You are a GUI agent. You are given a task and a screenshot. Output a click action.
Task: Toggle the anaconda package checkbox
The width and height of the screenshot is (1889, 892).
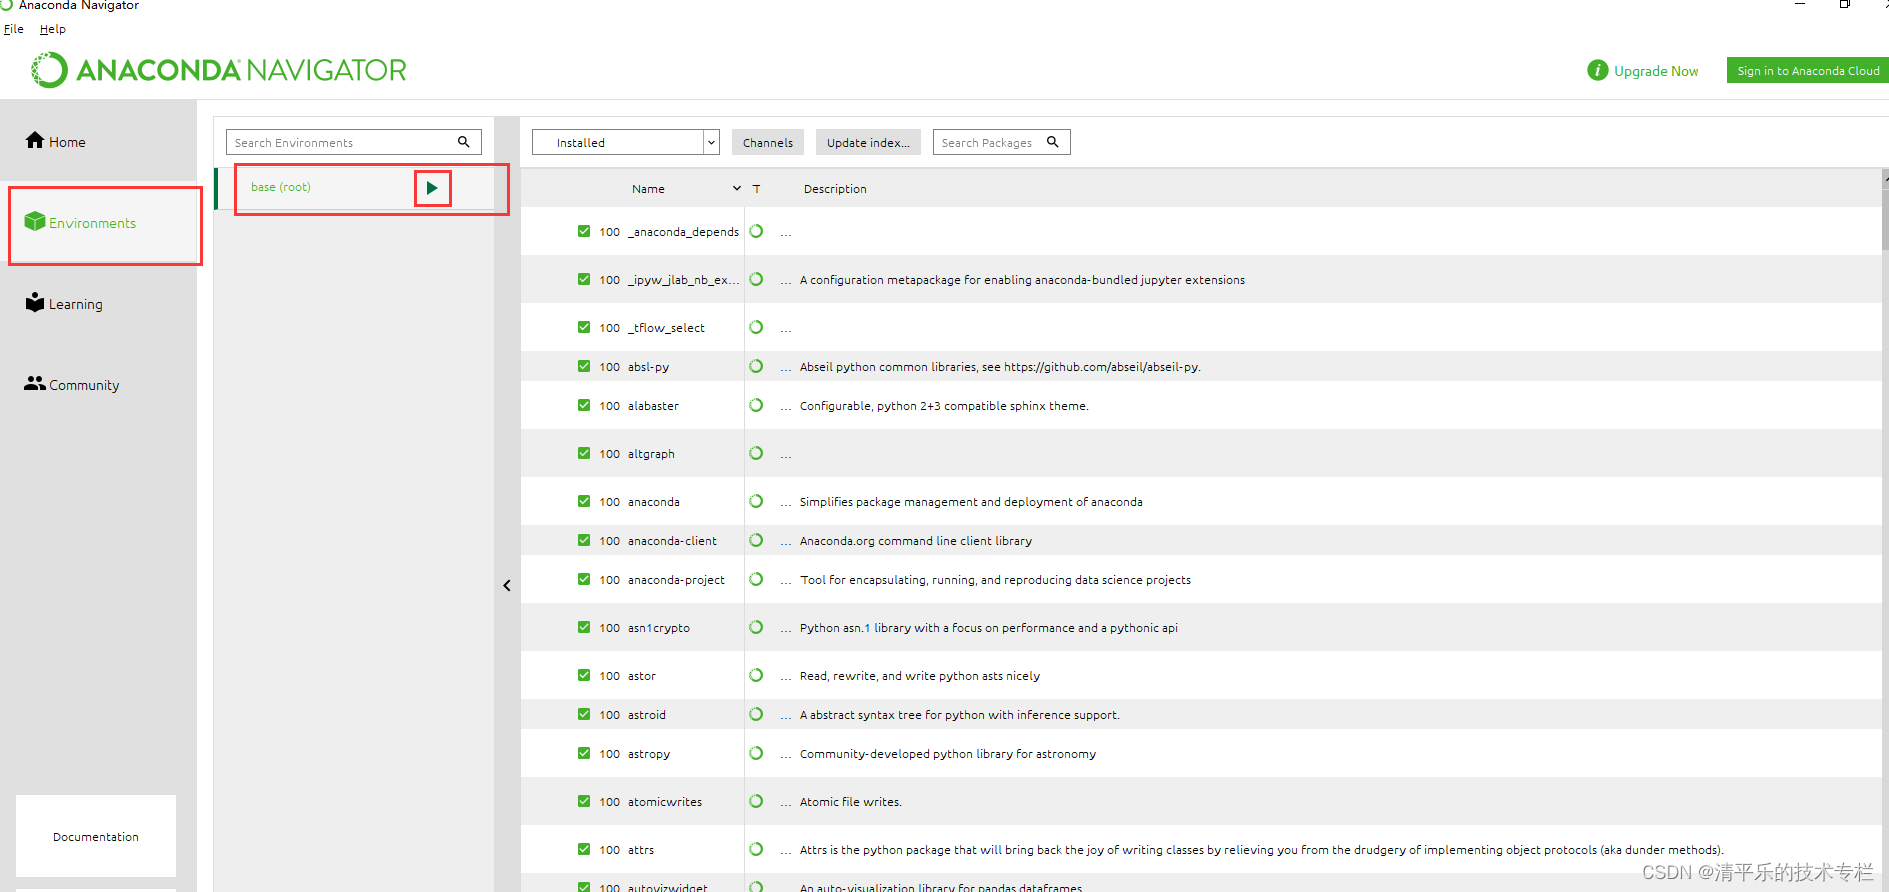tap(584, 501)
